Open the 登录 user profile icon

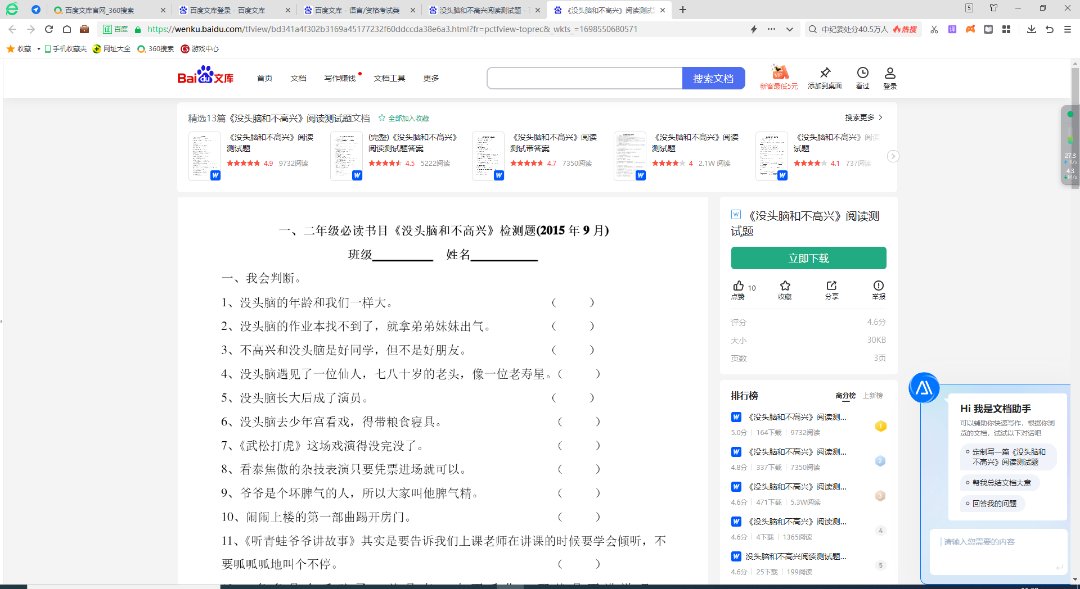(x=889, y=74)
